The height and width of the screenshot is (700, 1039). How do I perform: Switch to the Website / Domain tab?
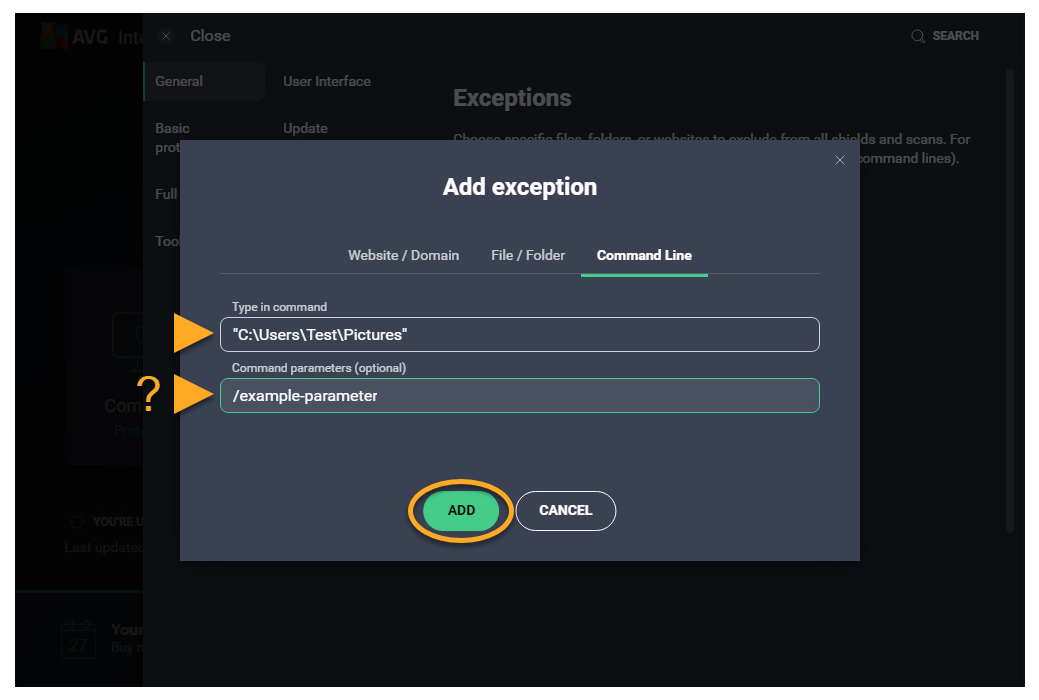[403, 255]
